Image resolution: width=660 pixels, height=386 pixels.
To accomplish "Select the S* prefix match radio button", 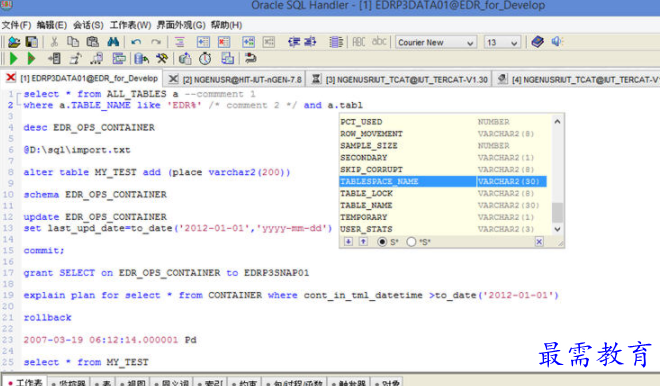I will click(x=382, y=242).
